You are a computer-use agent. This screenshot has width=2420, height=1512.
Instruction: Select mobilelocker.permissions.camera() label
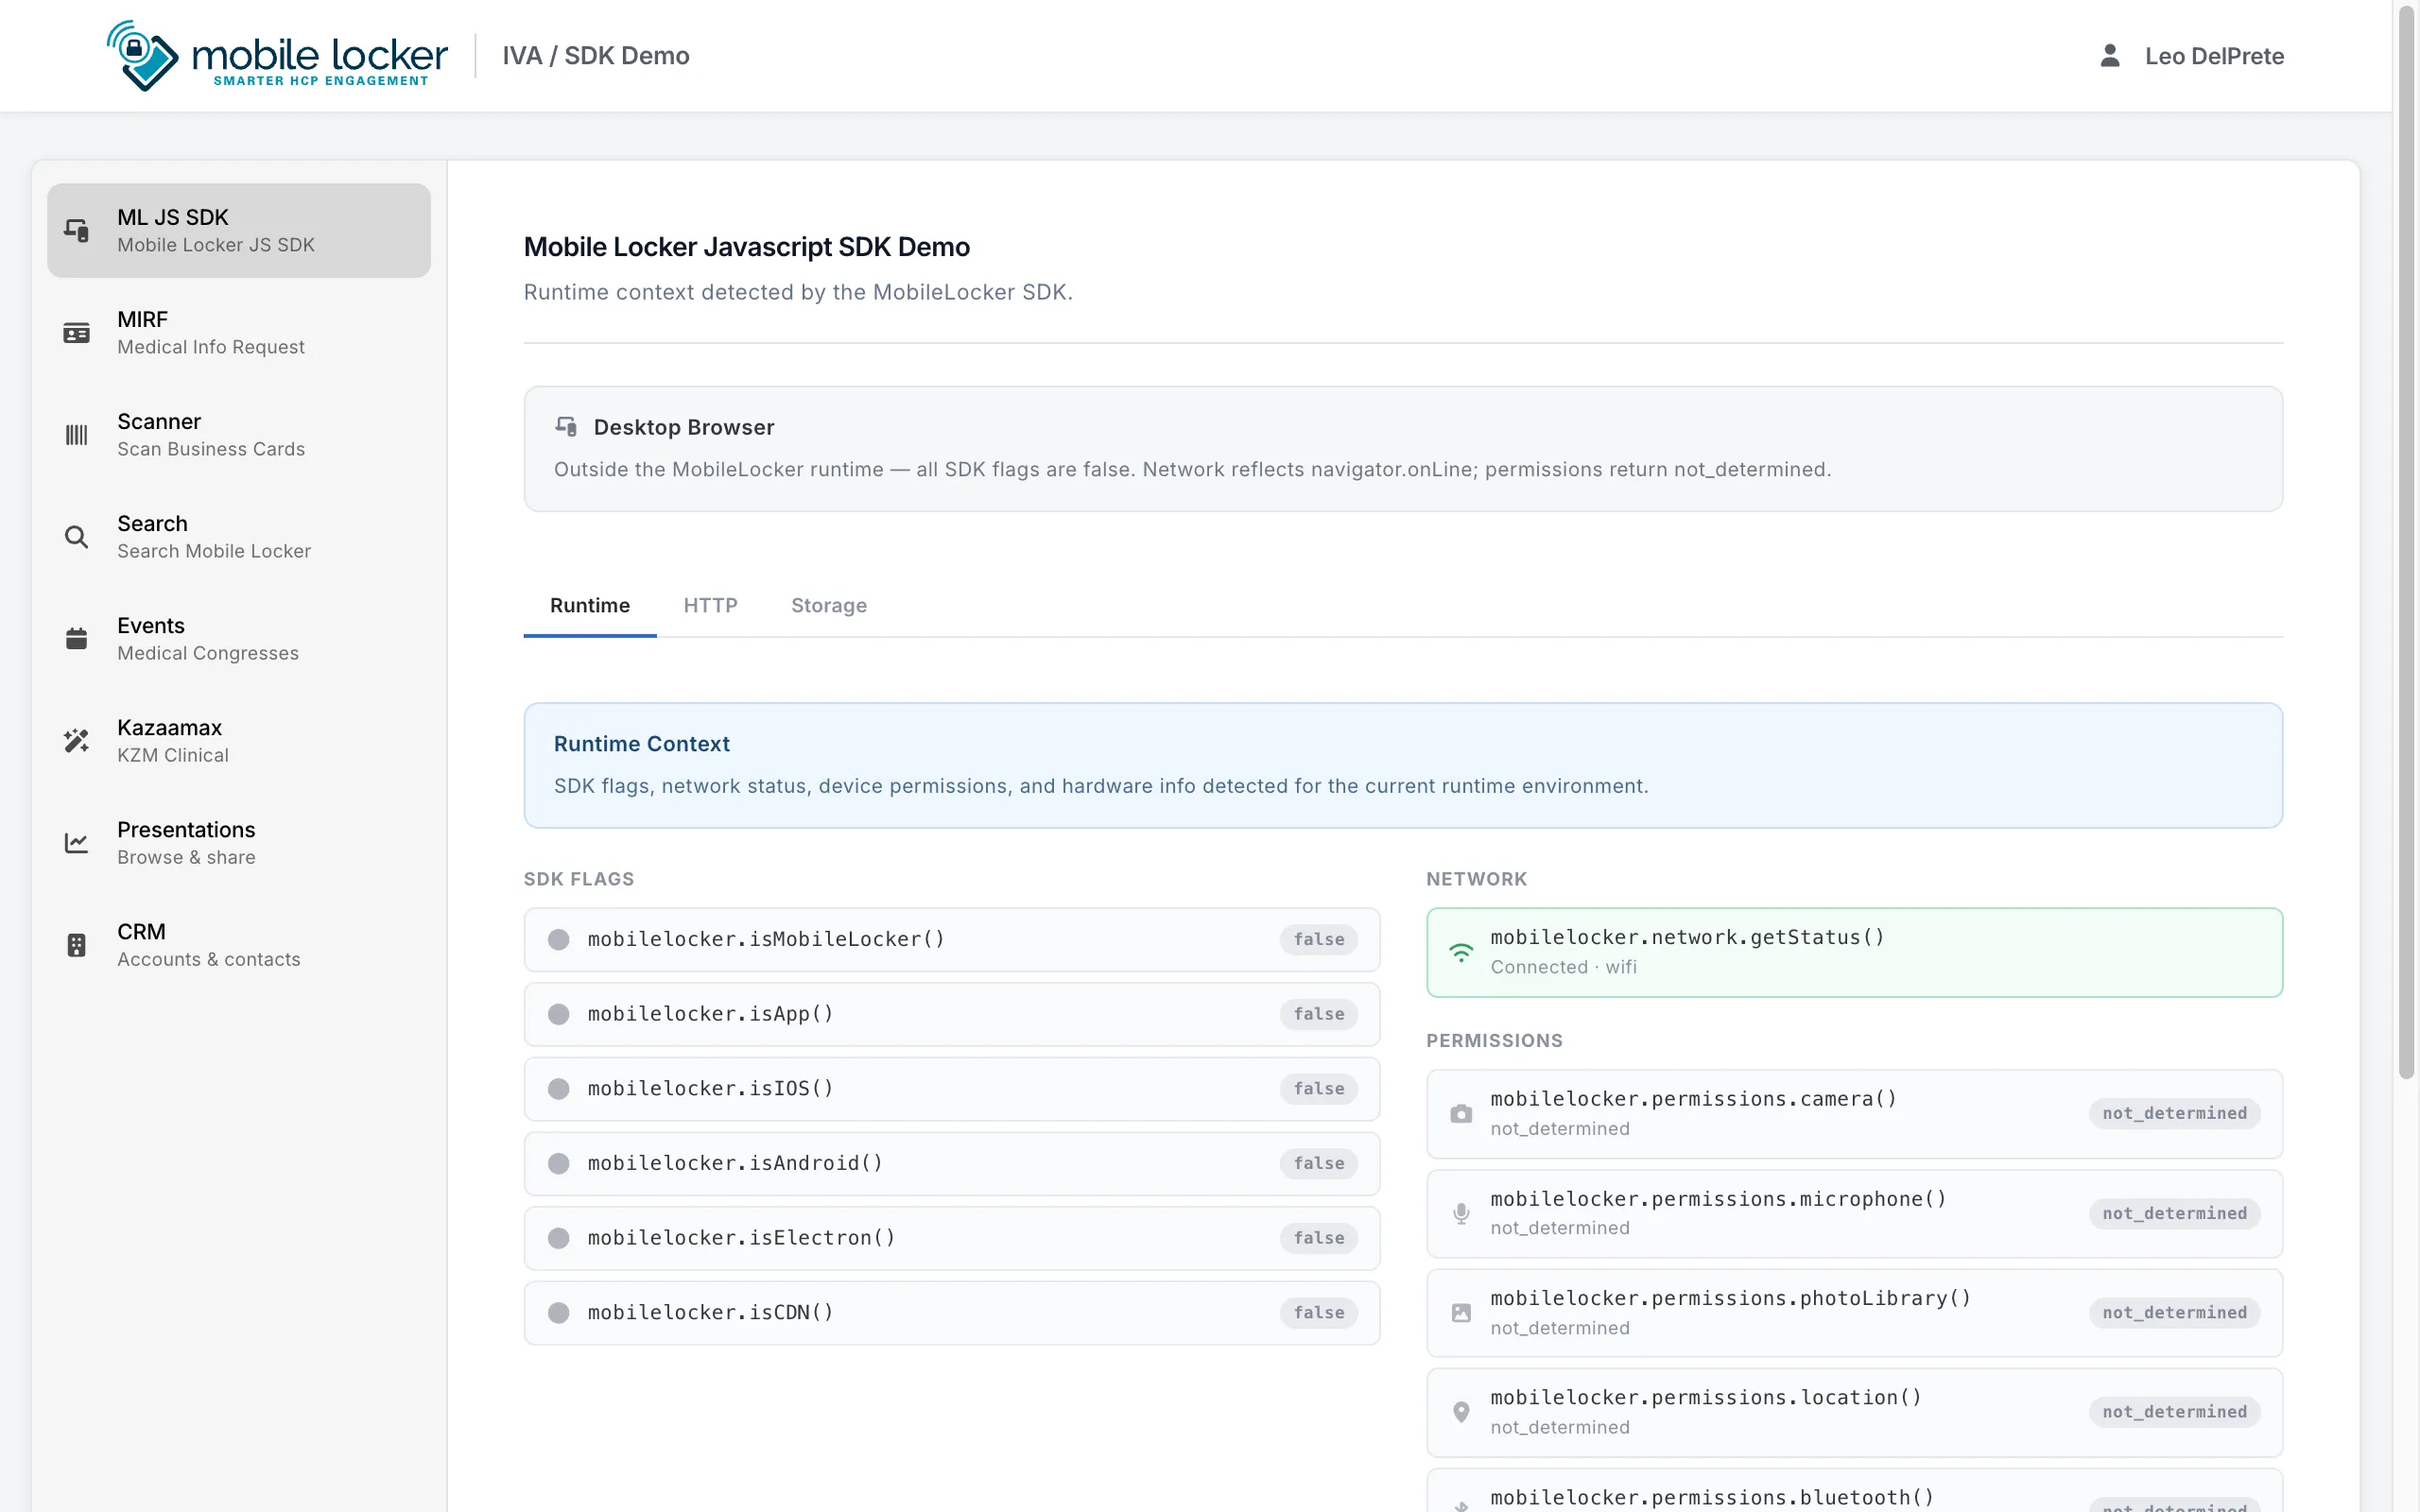click(1693, 1099)
